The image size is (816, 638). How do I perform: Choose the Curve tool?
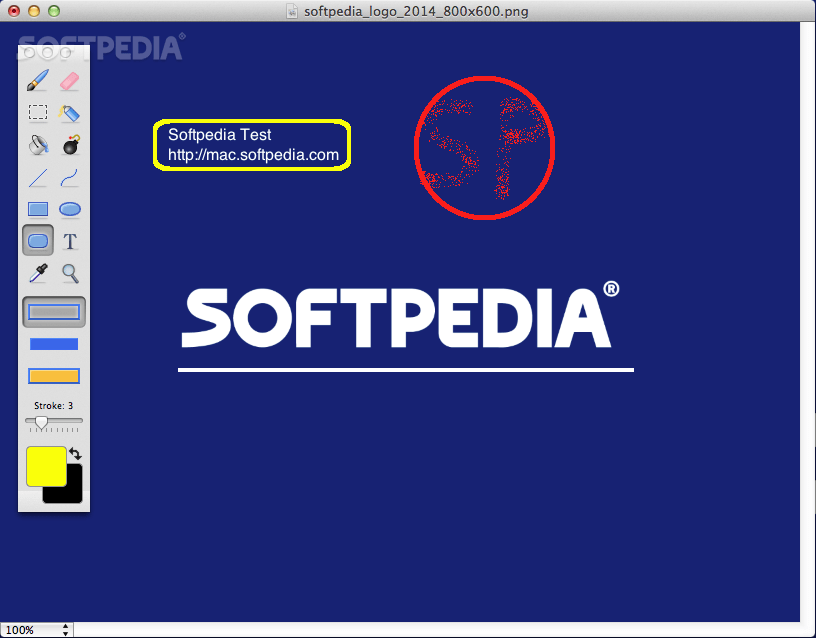(x=70, y=177)
